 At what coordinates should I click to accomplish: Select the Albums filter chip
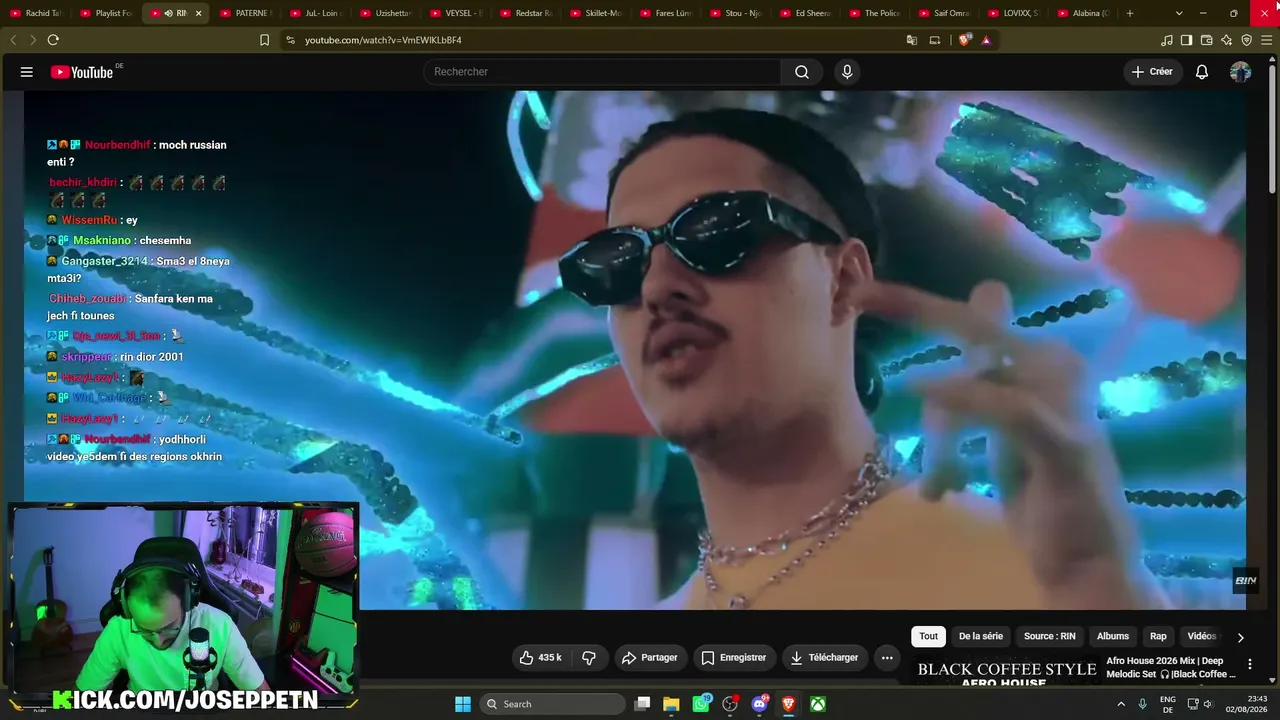tap(1113, 637)
